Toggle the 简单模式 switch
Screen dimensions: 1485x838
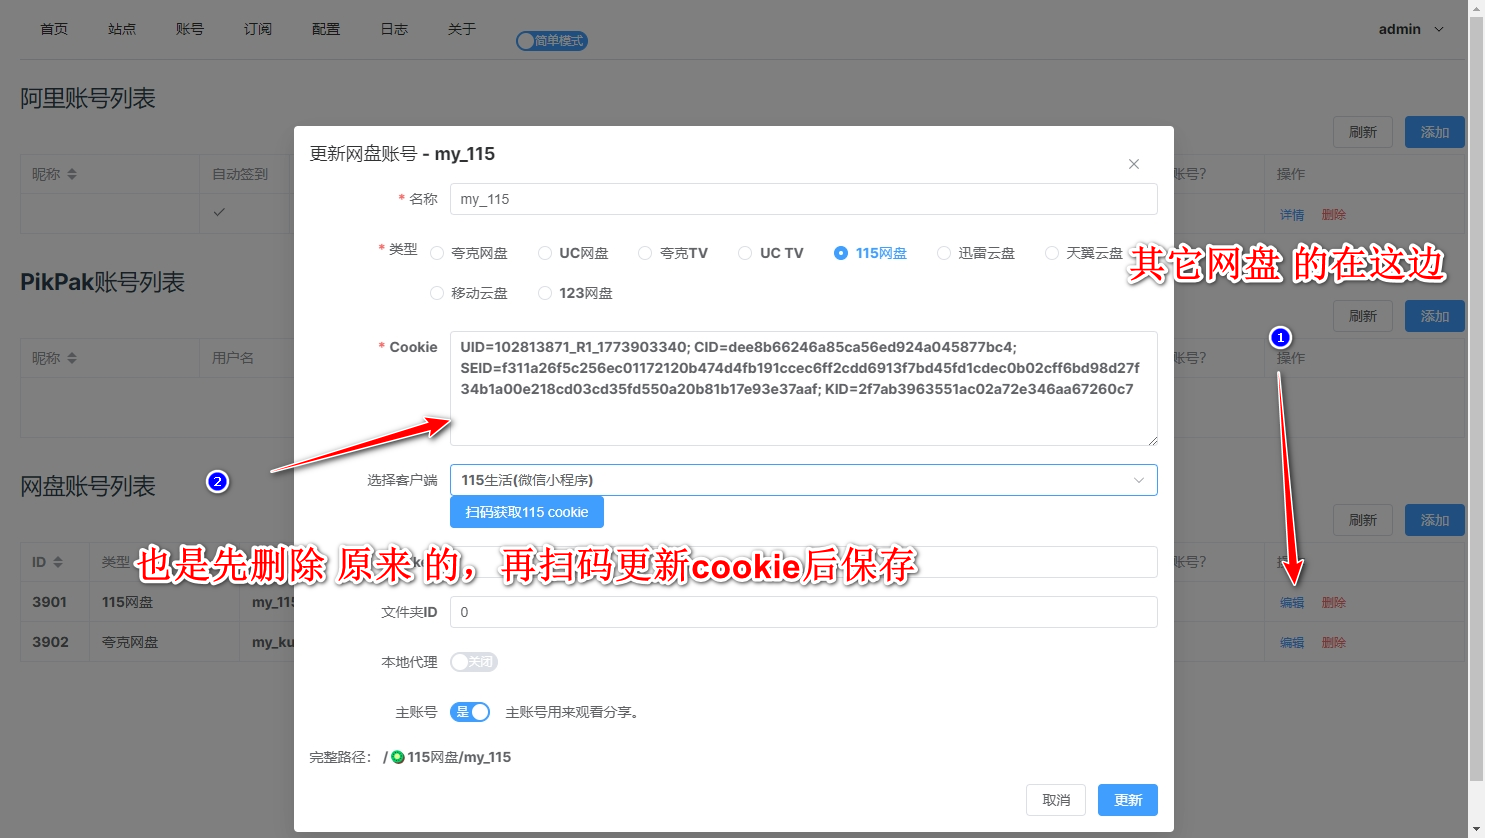tap(551, 41)
